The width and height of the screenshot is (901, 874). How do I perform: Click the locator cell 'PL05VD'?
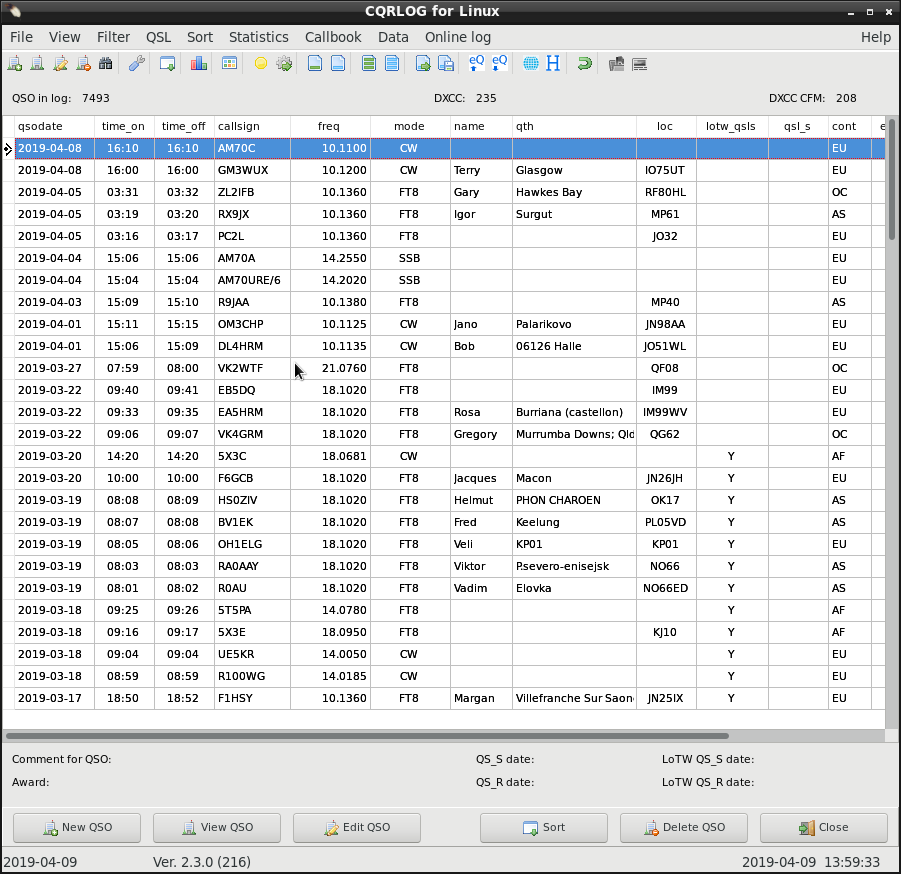tap(666, 522)
